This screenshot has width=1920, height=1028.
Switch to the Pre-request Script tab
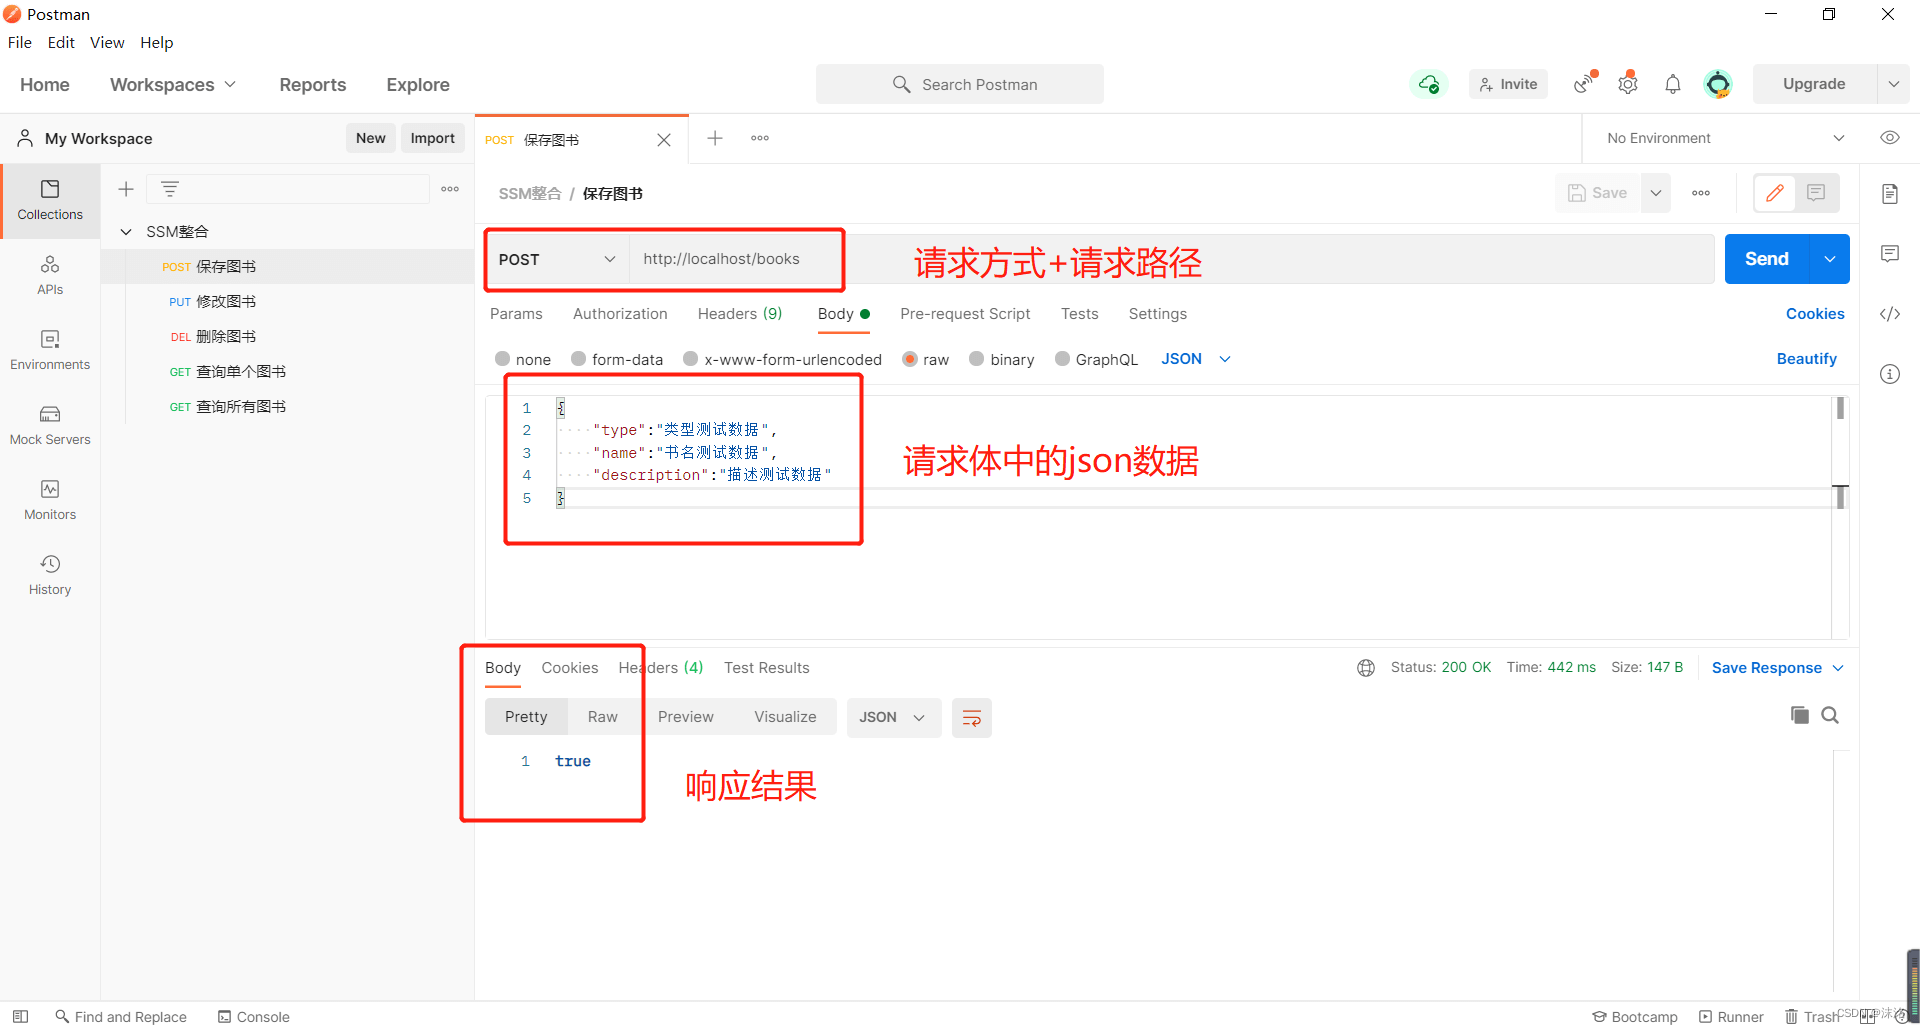964,314
